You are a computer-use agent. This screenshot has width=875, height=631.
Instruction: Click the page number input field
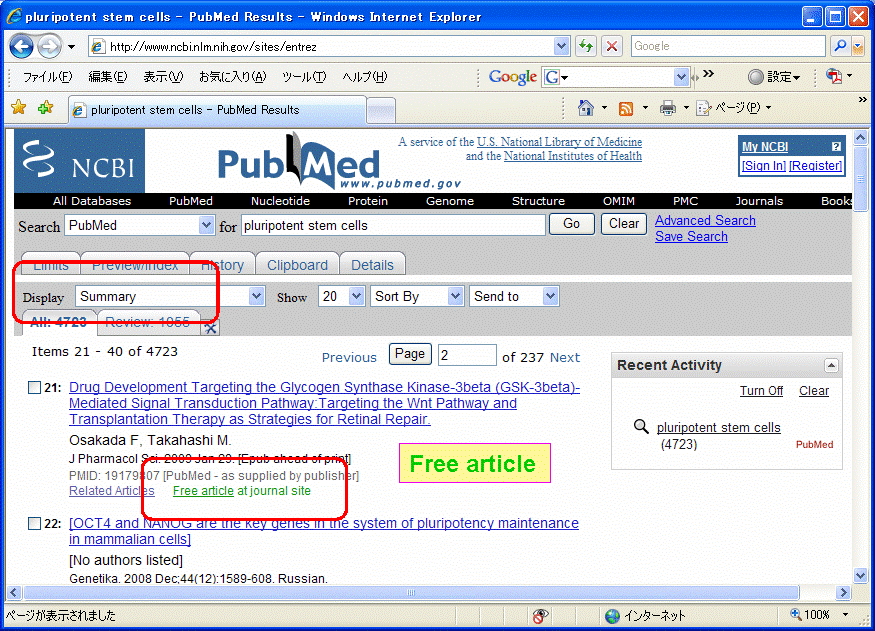(x=467, y=354)
